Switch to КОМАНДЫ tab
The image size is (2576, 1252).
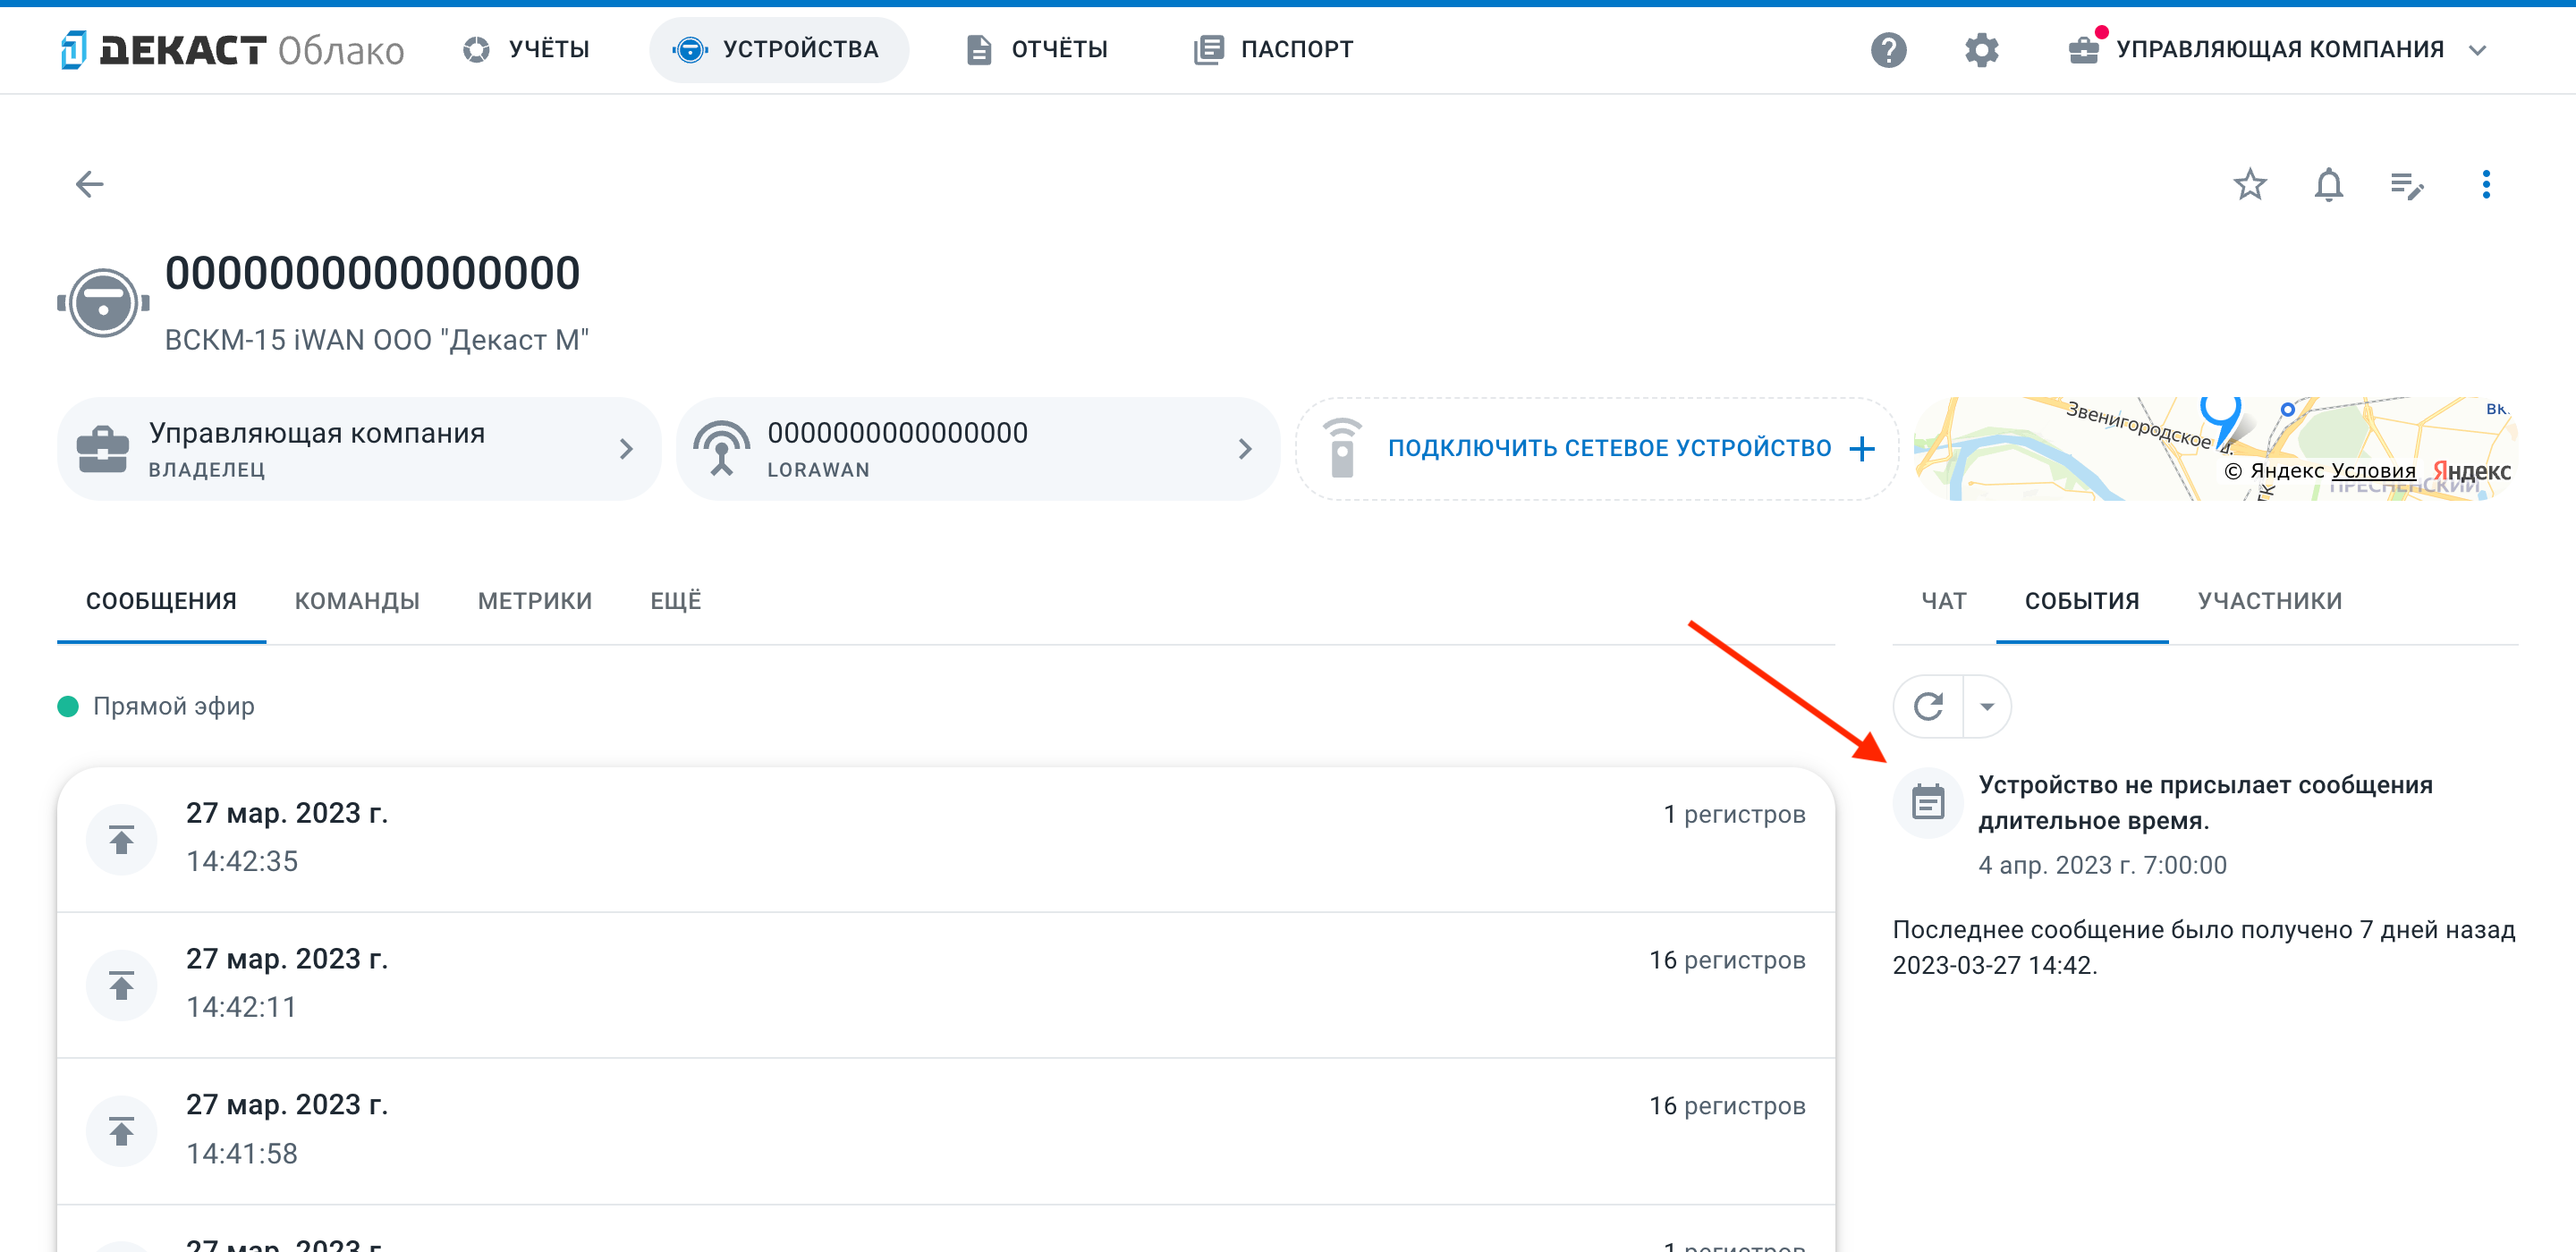[x=357, y=601]
